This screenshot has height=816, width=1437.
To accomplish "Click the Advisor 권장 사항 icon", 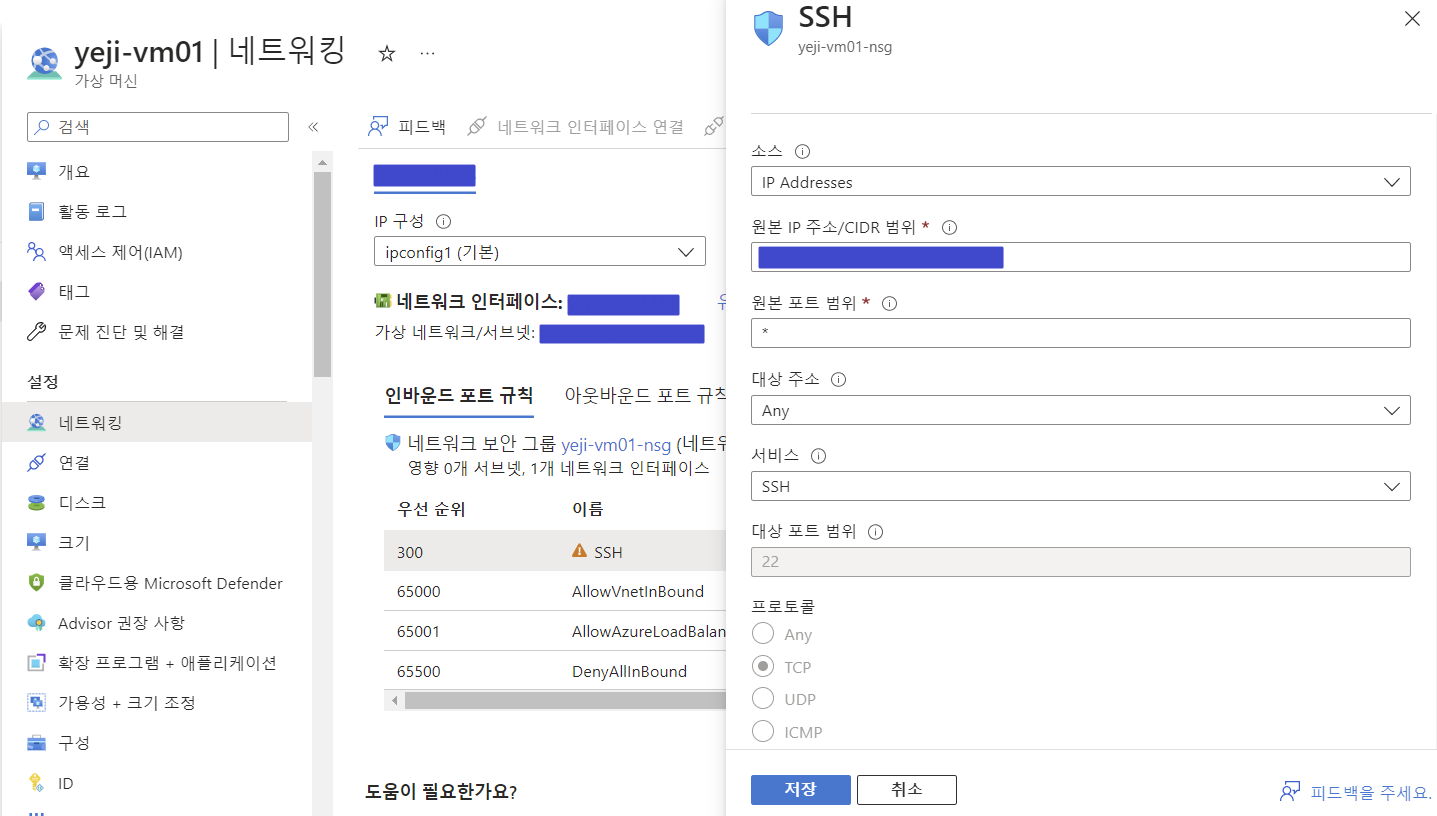I will click(37, 623).
